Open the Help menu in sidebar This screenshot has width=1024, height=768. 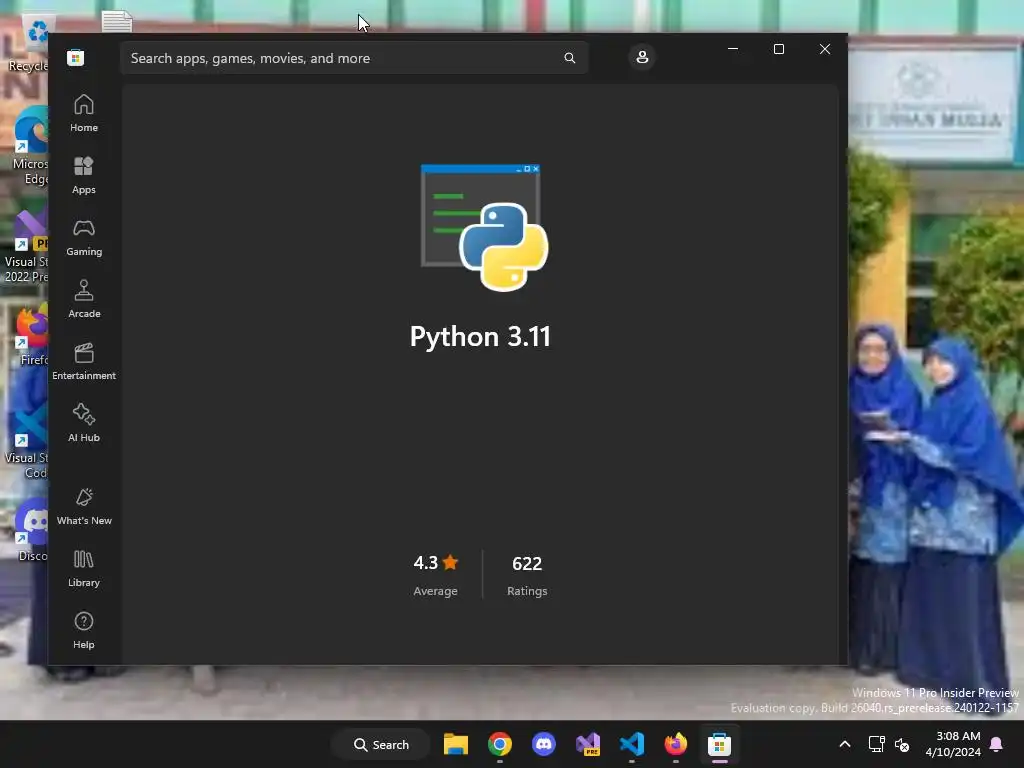84,630
